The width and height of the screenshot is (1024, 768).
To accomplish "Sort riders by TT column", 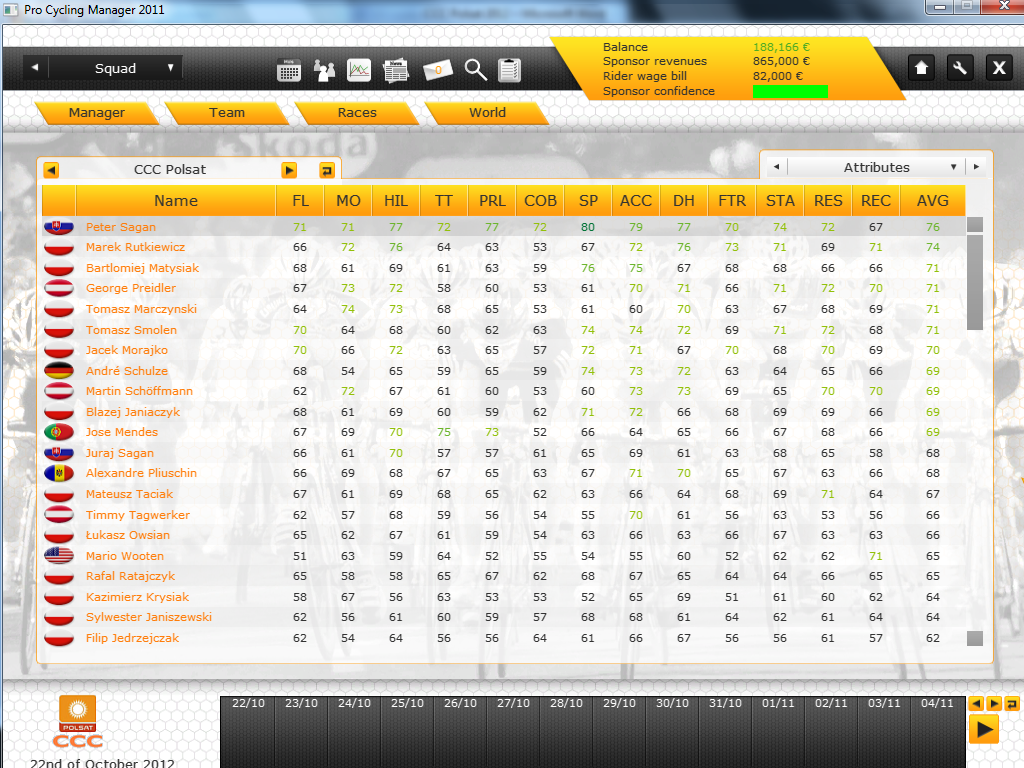I will pyautogui.click(x=444, y=200).
